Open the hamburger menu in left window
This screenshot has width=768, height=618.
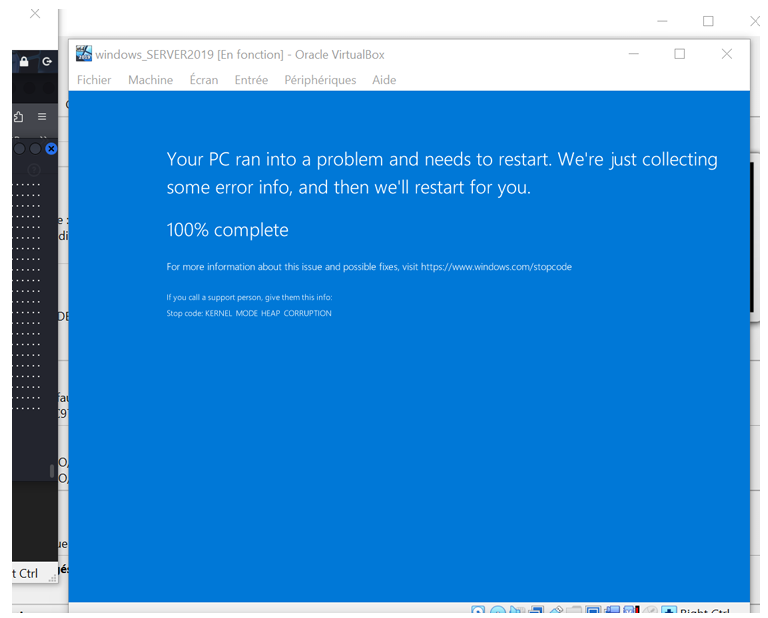coord(42,117)
